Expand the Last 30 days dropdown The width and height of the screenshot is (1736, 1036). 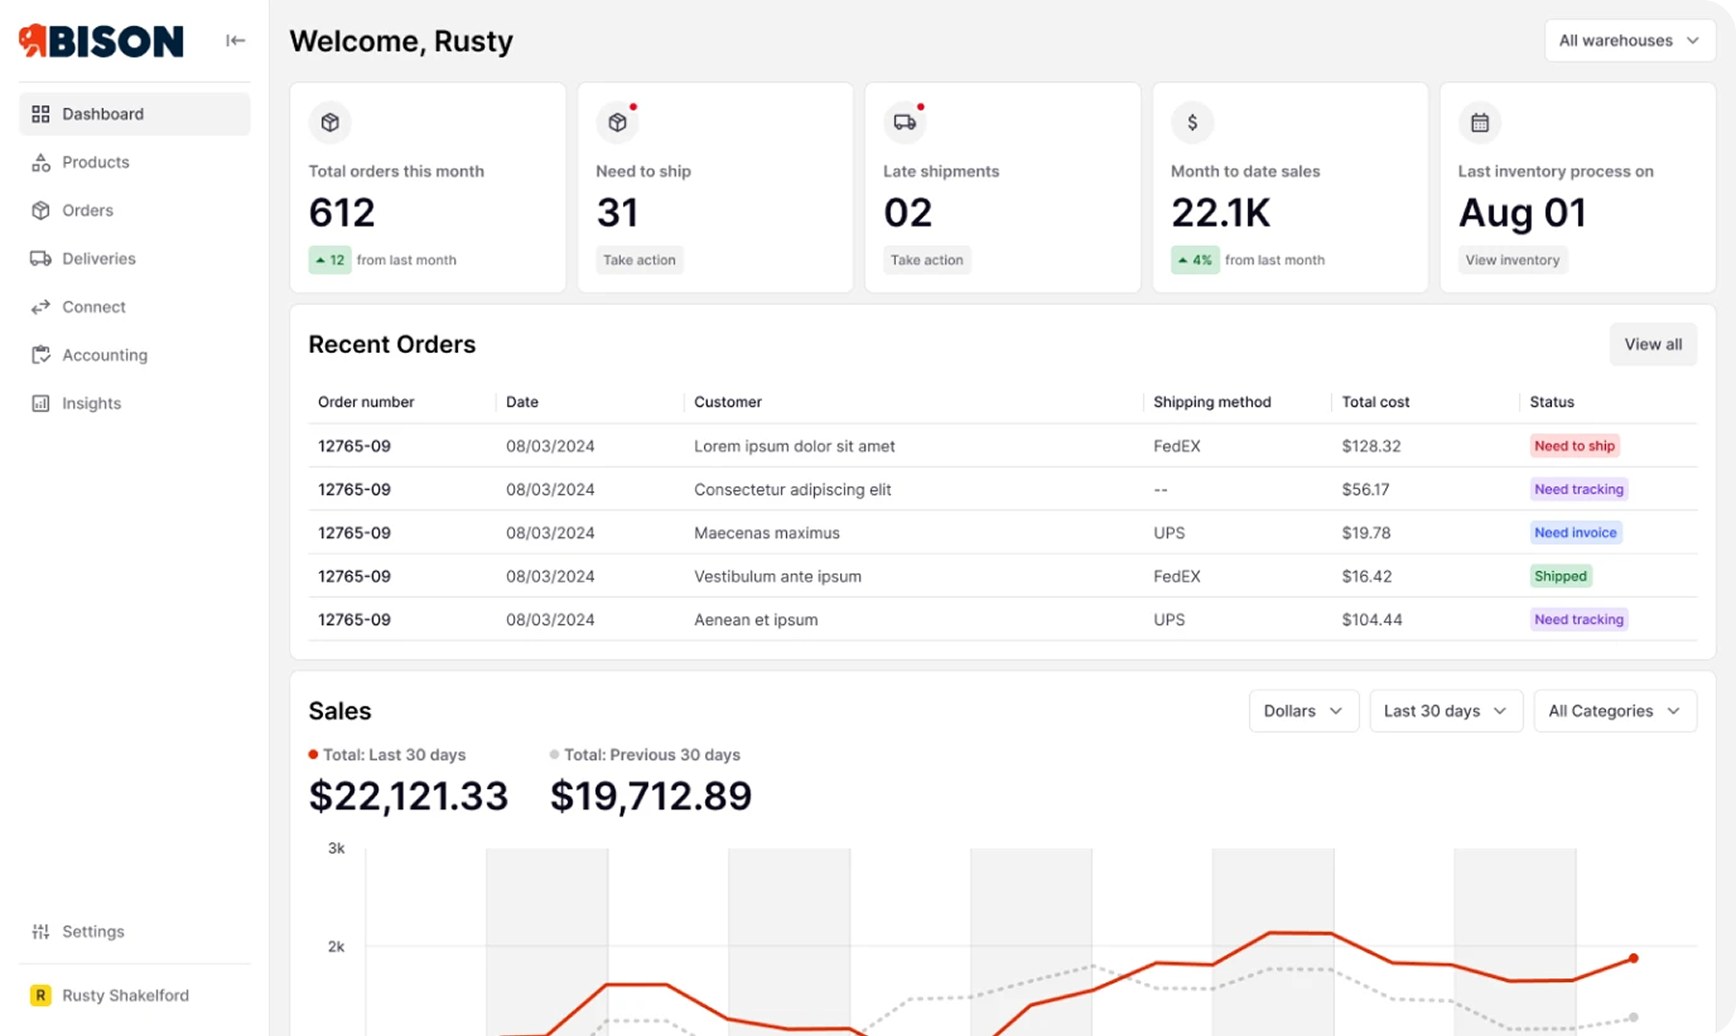(1444, 710)
